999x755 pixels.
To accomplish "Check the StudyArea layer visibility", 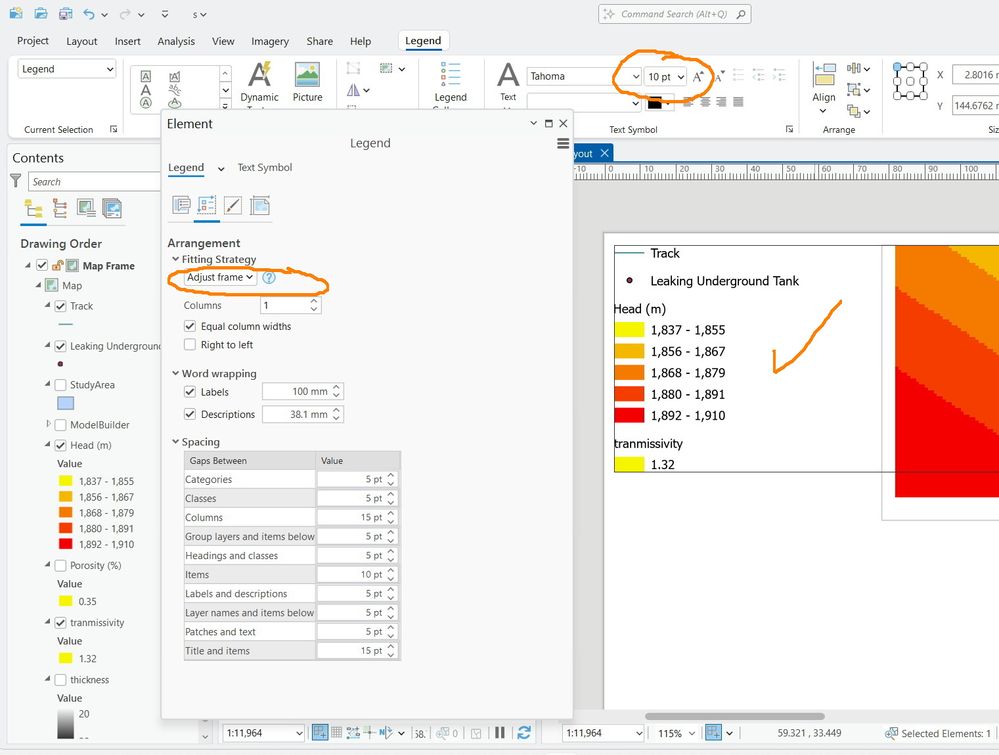I will point(61,385).
